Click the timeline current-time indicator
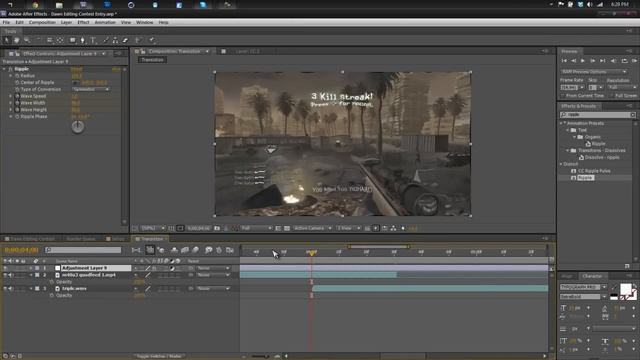This screenshot has width=640, height=360. [x=311, y=253]
